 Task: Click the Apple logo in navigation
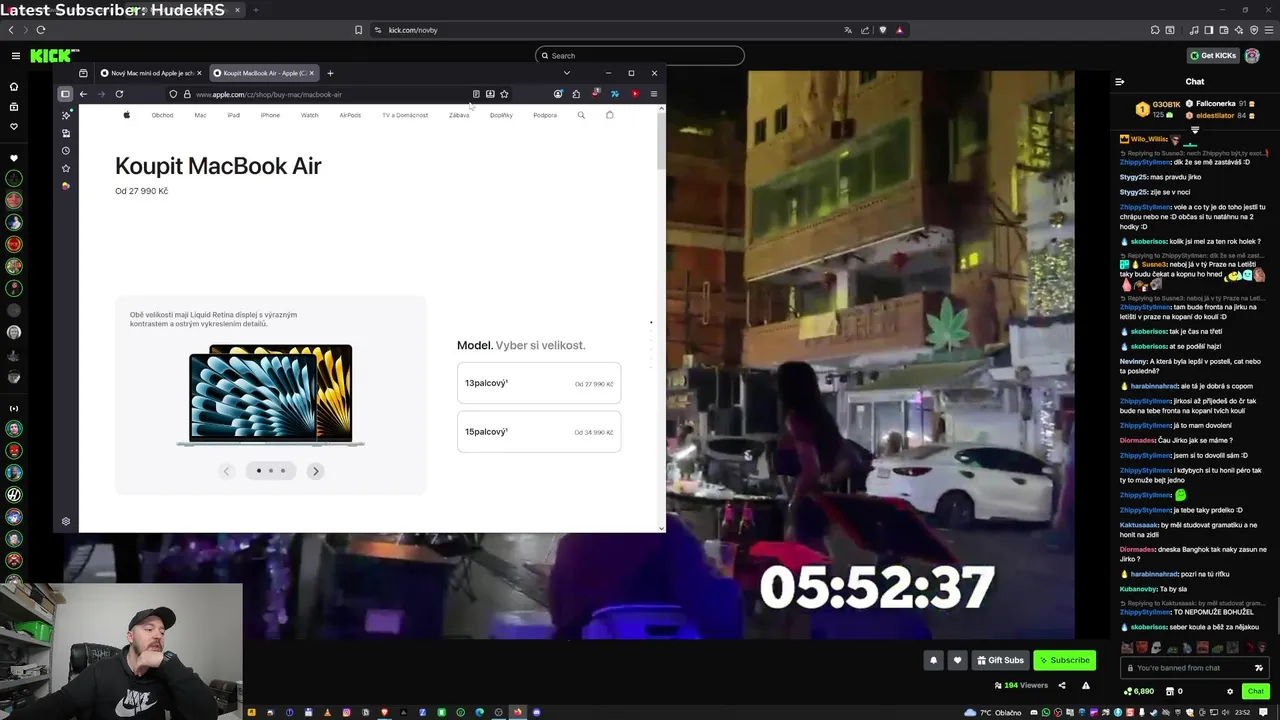[127, 115]
